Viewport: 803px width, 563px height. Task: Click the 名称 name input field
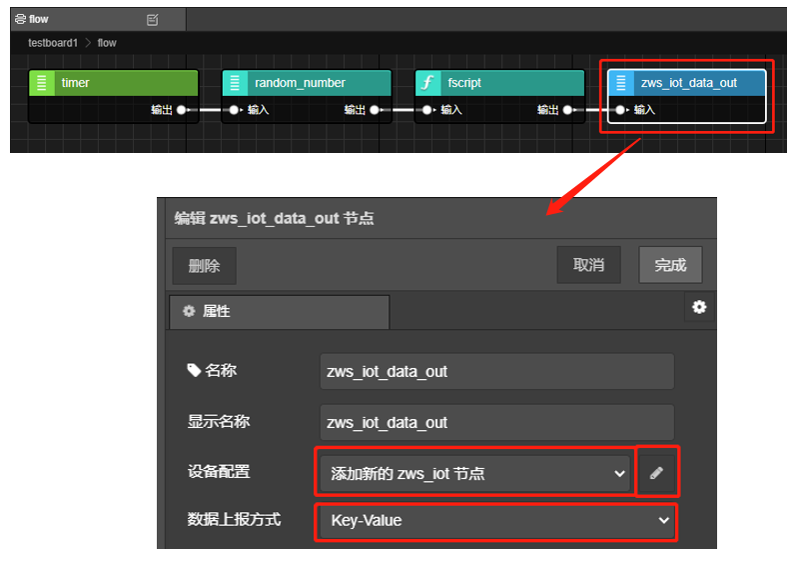497,371
